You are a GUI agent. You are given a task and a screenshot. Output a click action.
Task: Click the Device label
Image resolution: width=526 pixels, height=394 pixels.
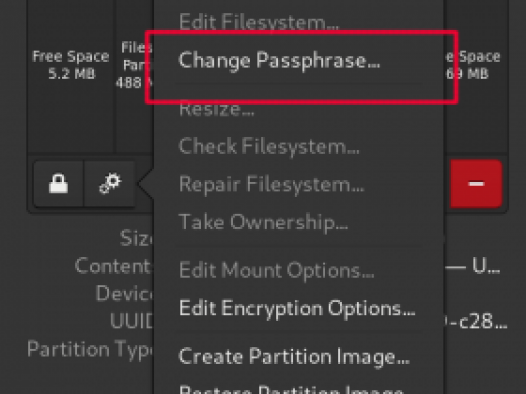(x=124, y=294)
